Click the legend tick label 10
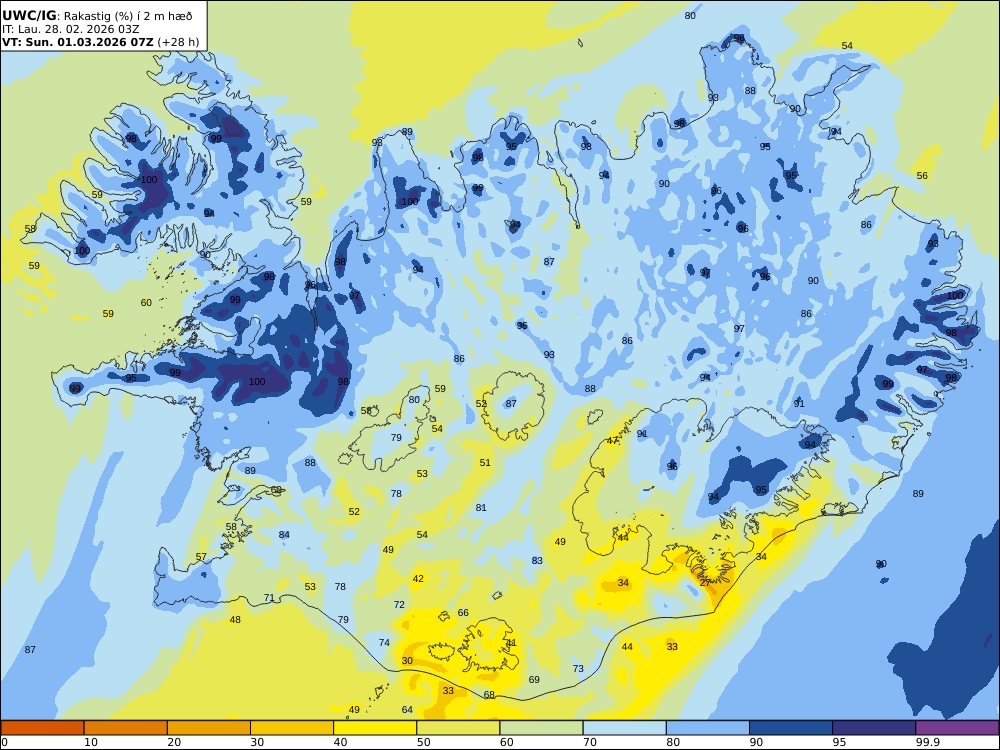Screen dimensions: 1000x750 [91, 742]
